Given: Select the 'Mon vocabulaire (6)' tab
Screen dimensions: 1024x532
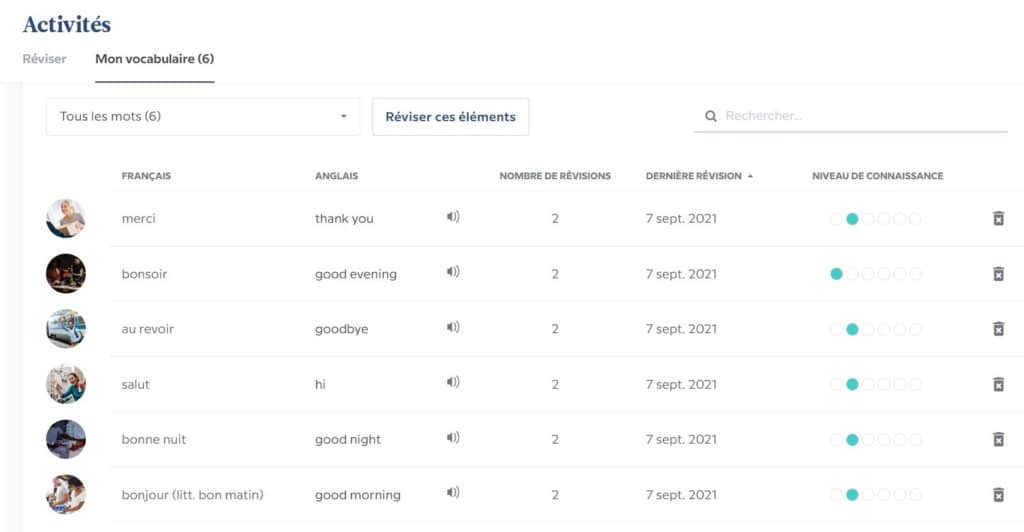Looking at the screenshot, I should click(x=154, y=59).
